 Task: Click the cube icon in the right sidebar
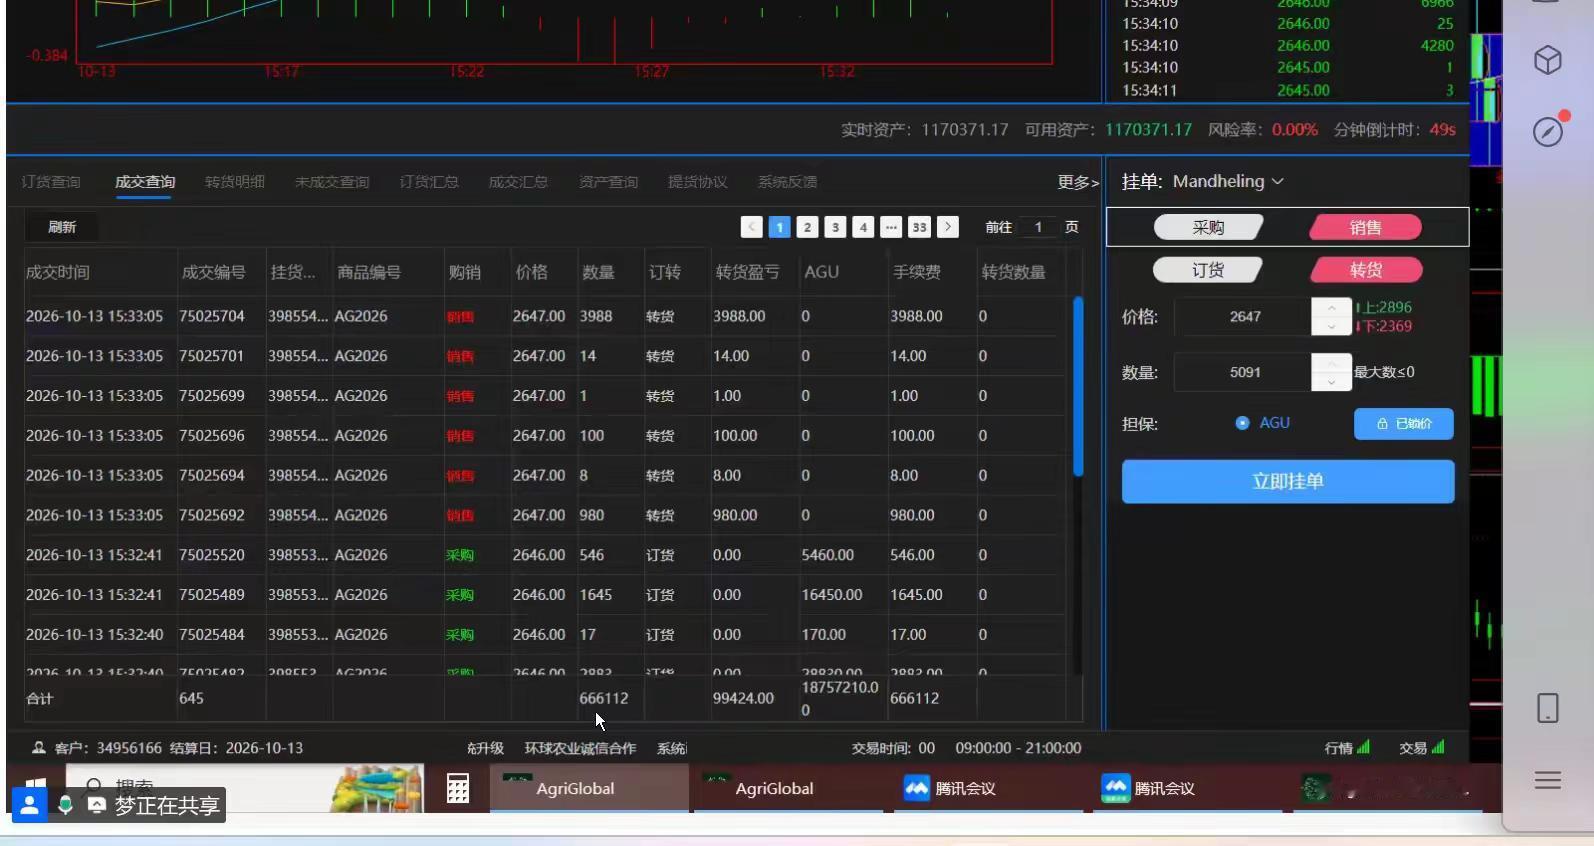[x=1547, y=60]
